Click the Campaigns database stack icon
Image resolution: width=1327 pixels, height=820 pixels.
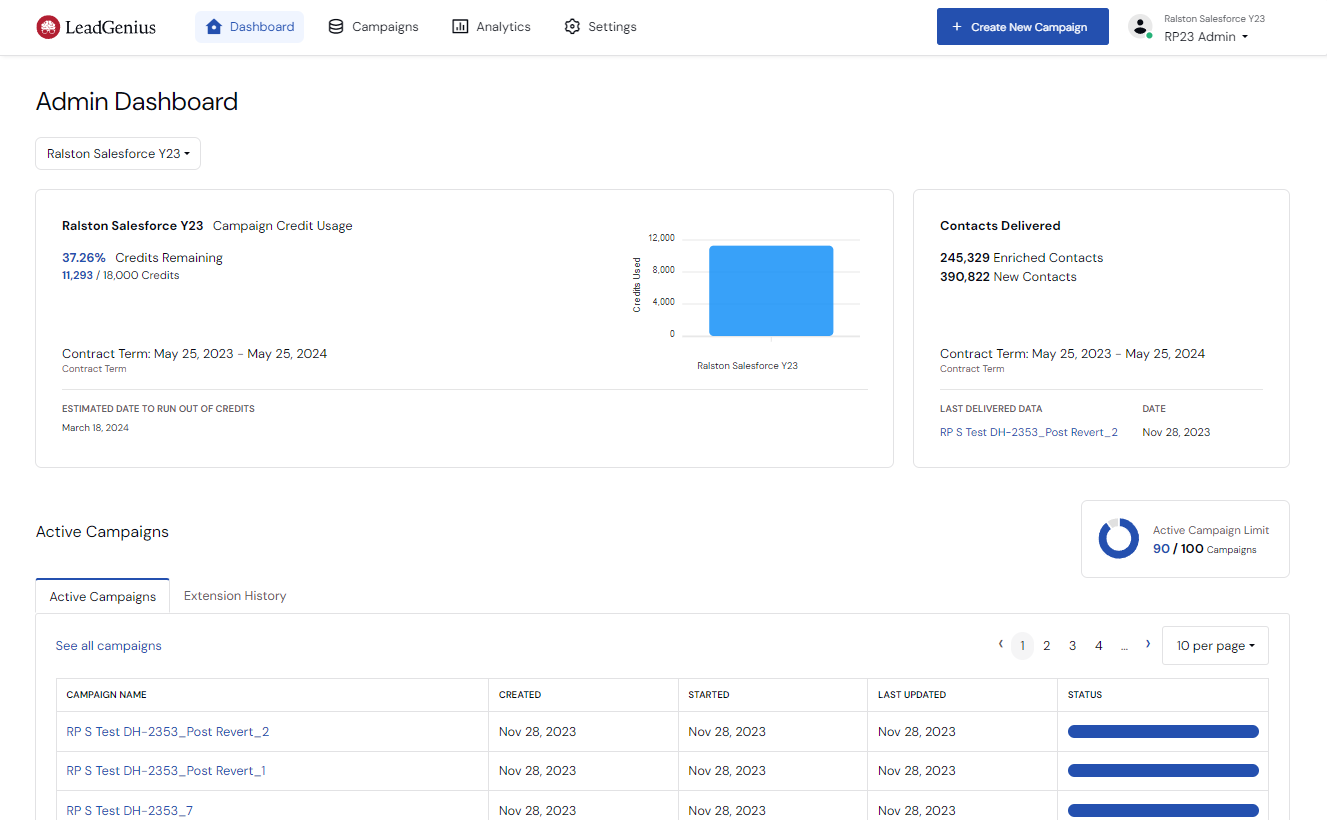click(x=336, y=27)
